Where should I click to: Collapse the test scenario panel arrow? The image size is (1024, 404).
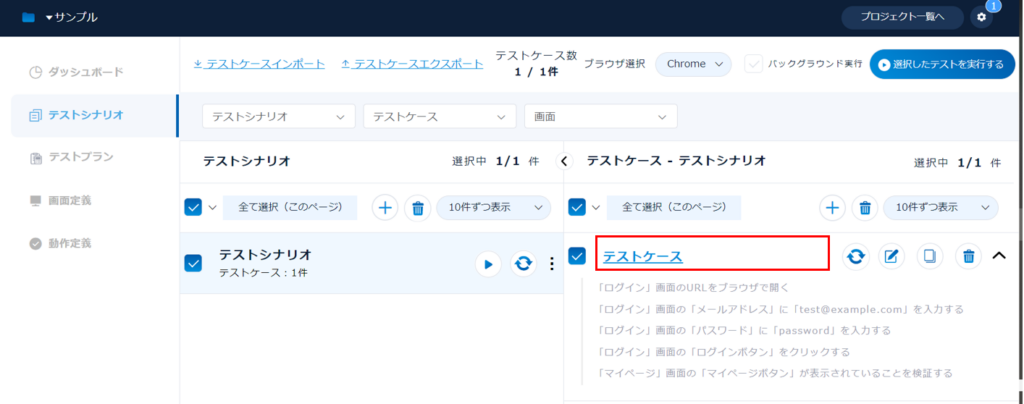pos(563,160)
